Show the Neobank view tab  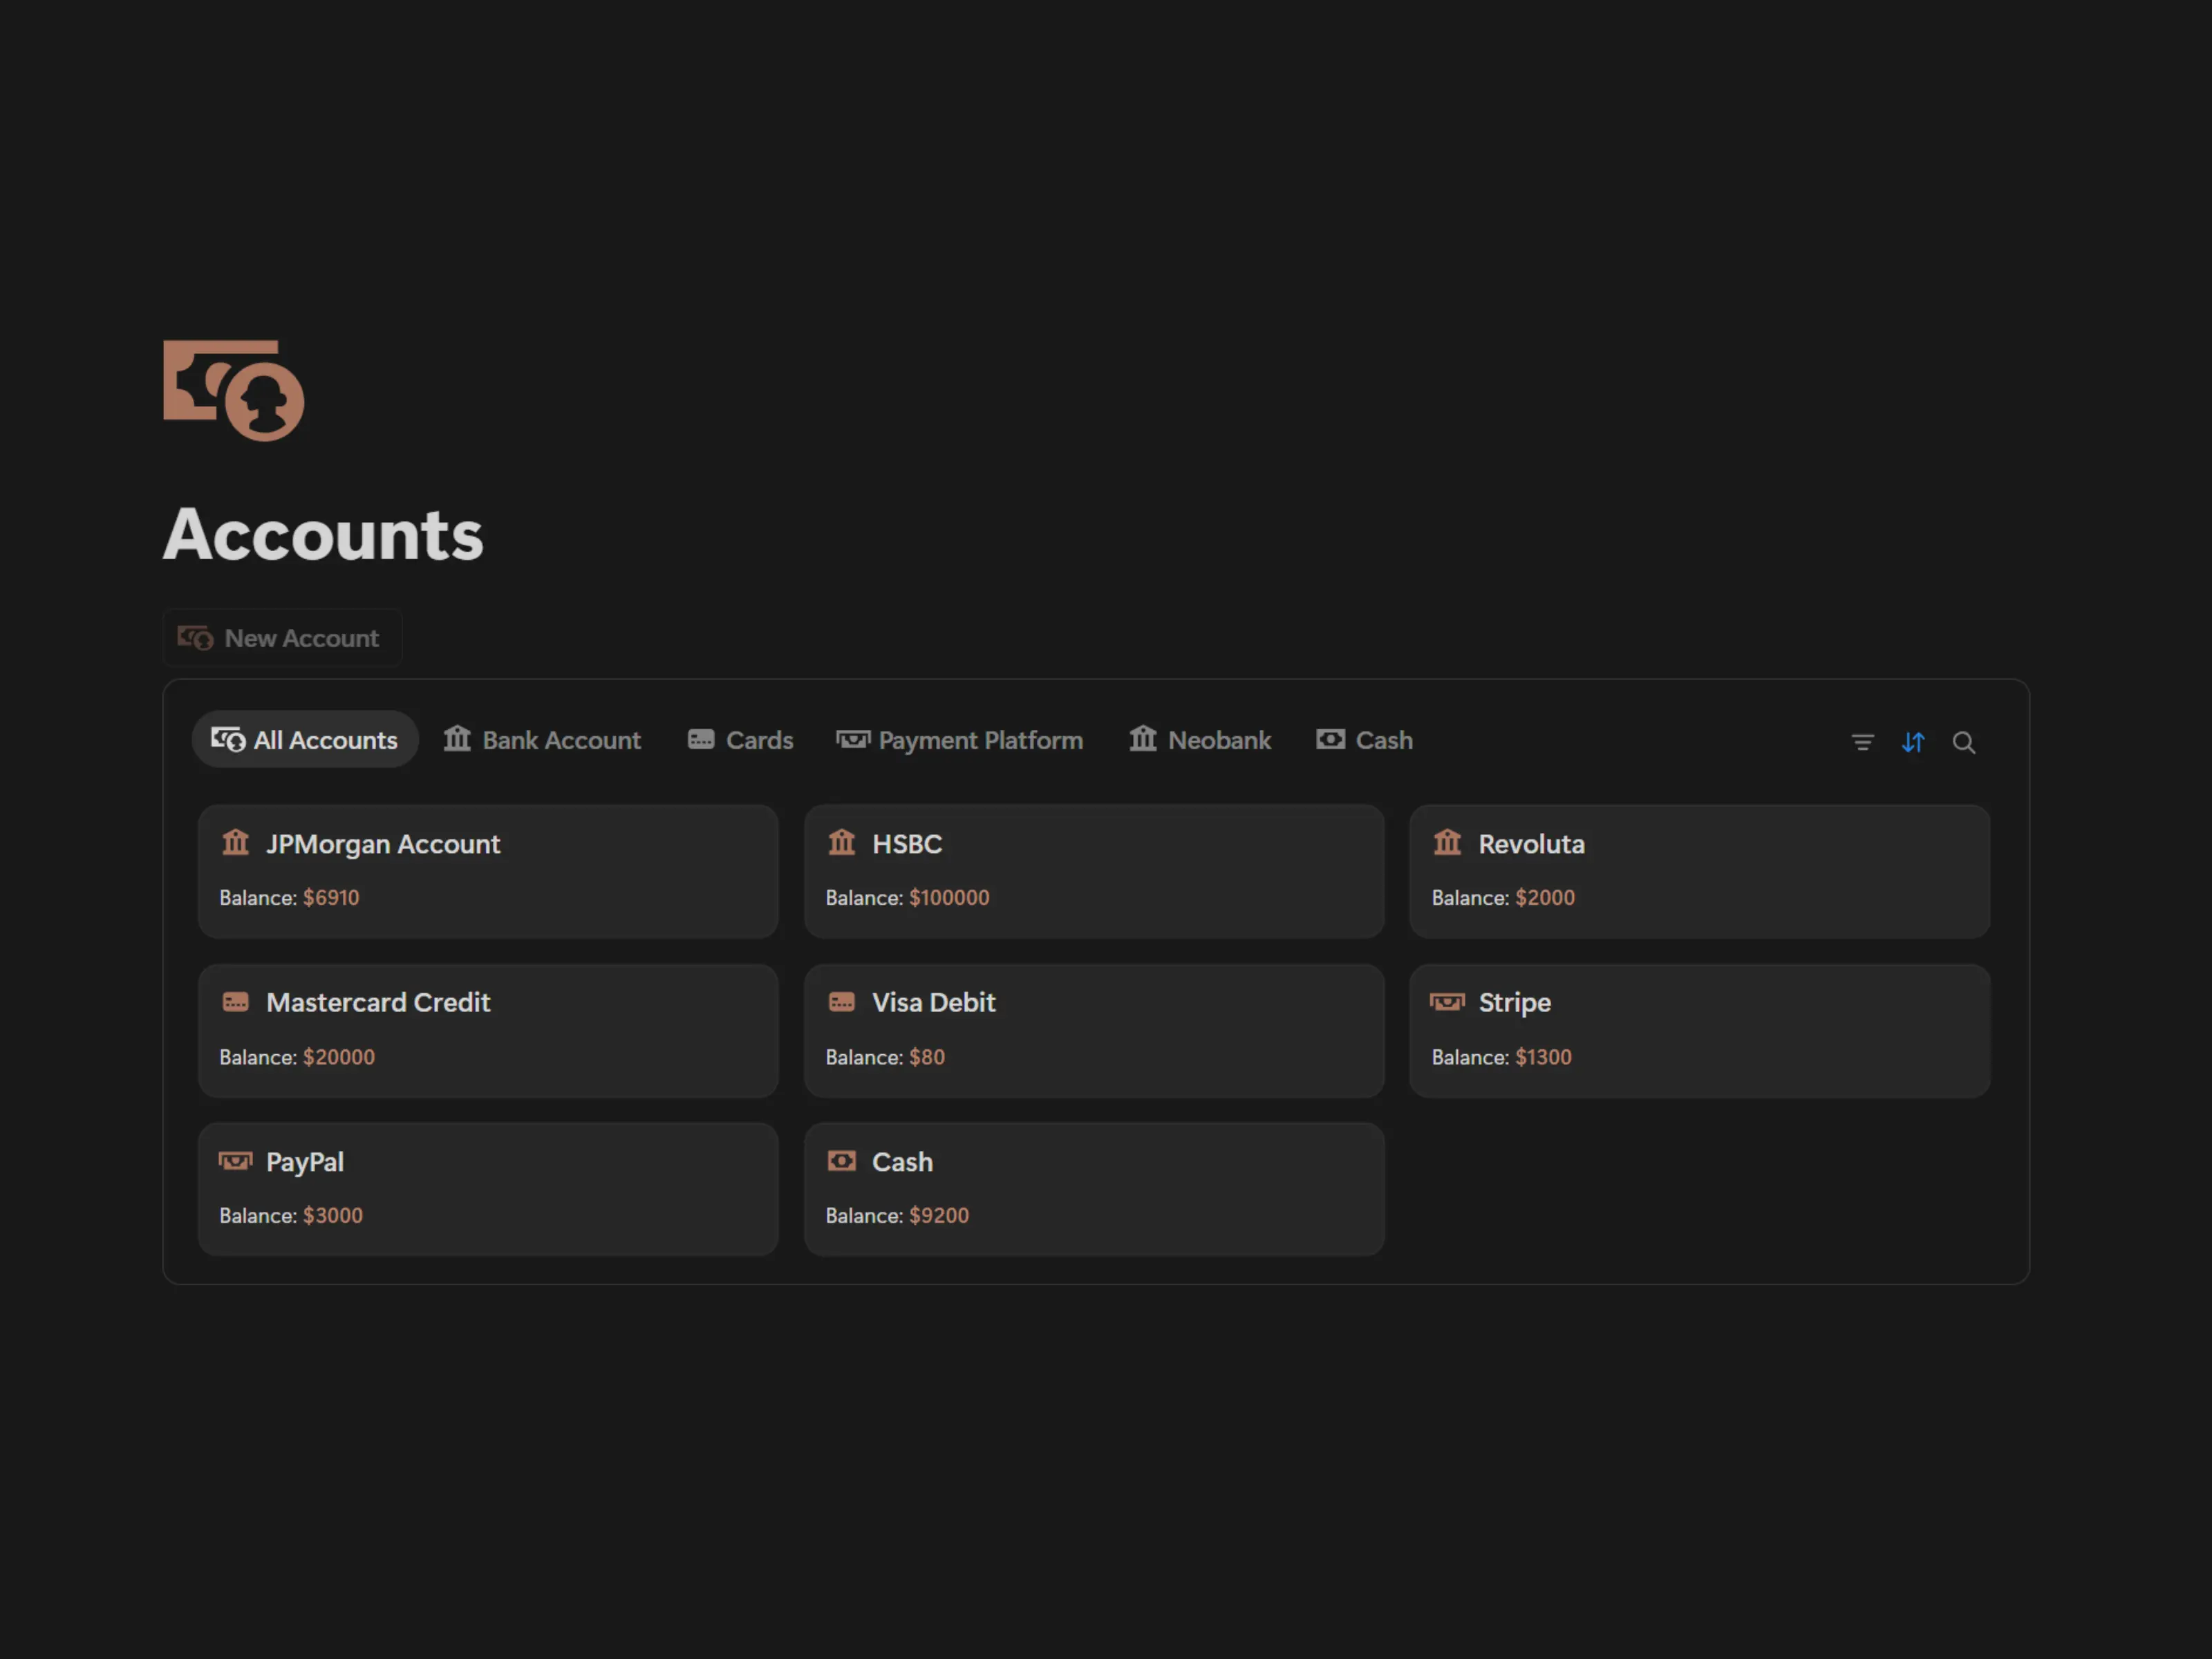(1200, 740)
